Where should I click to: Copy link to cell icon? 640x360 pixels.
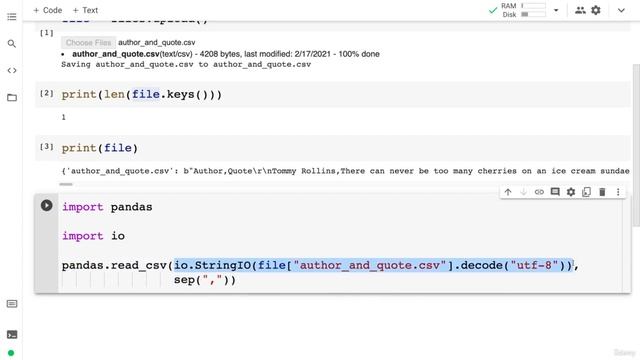click(x=539, y=192)
